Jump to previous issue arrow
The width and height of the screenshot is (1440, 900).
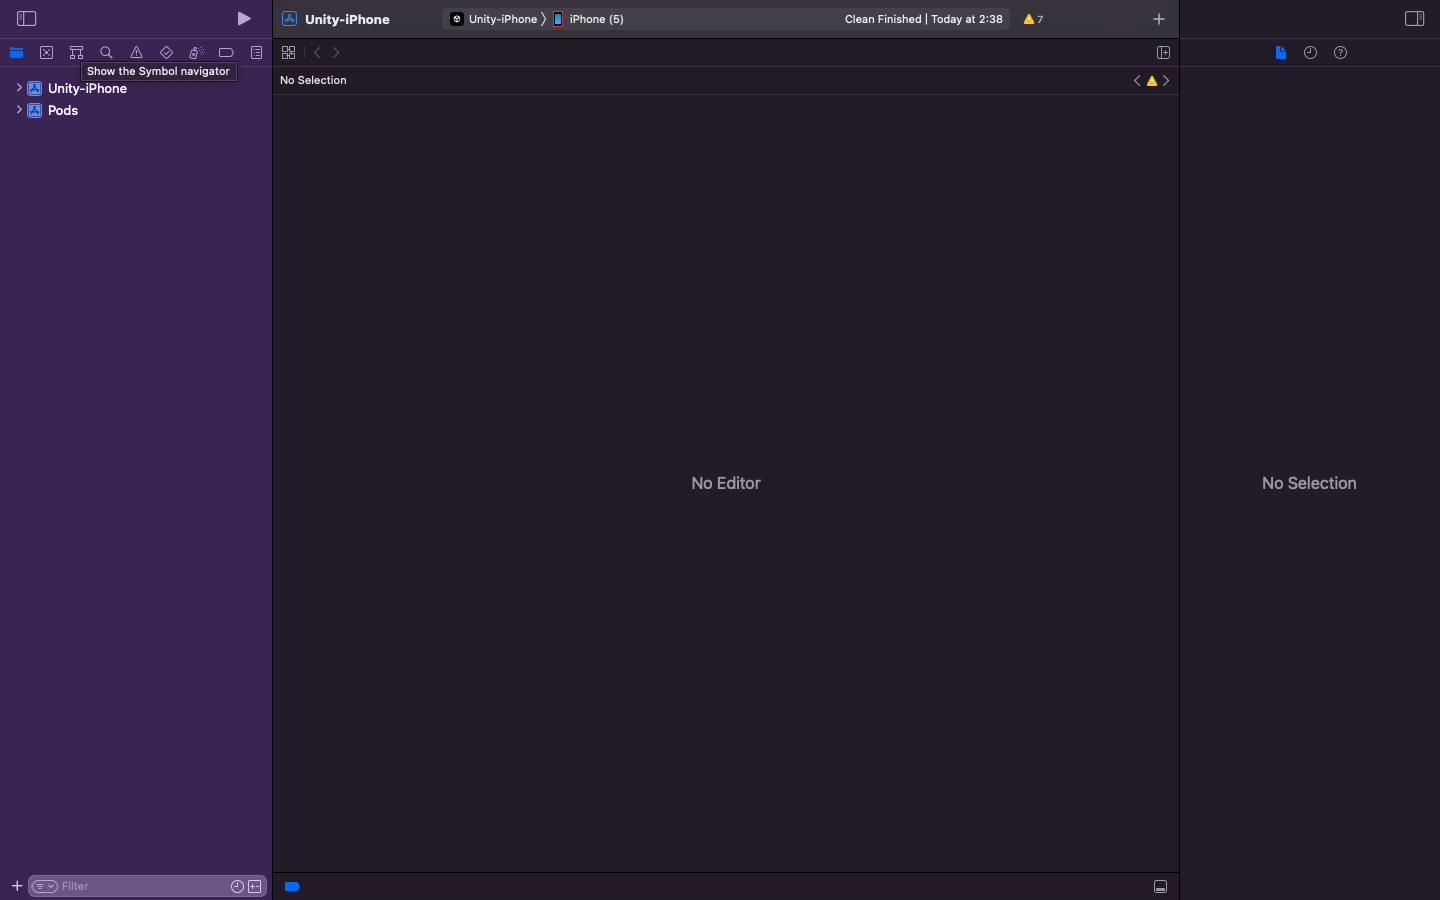click(1137, 81)
